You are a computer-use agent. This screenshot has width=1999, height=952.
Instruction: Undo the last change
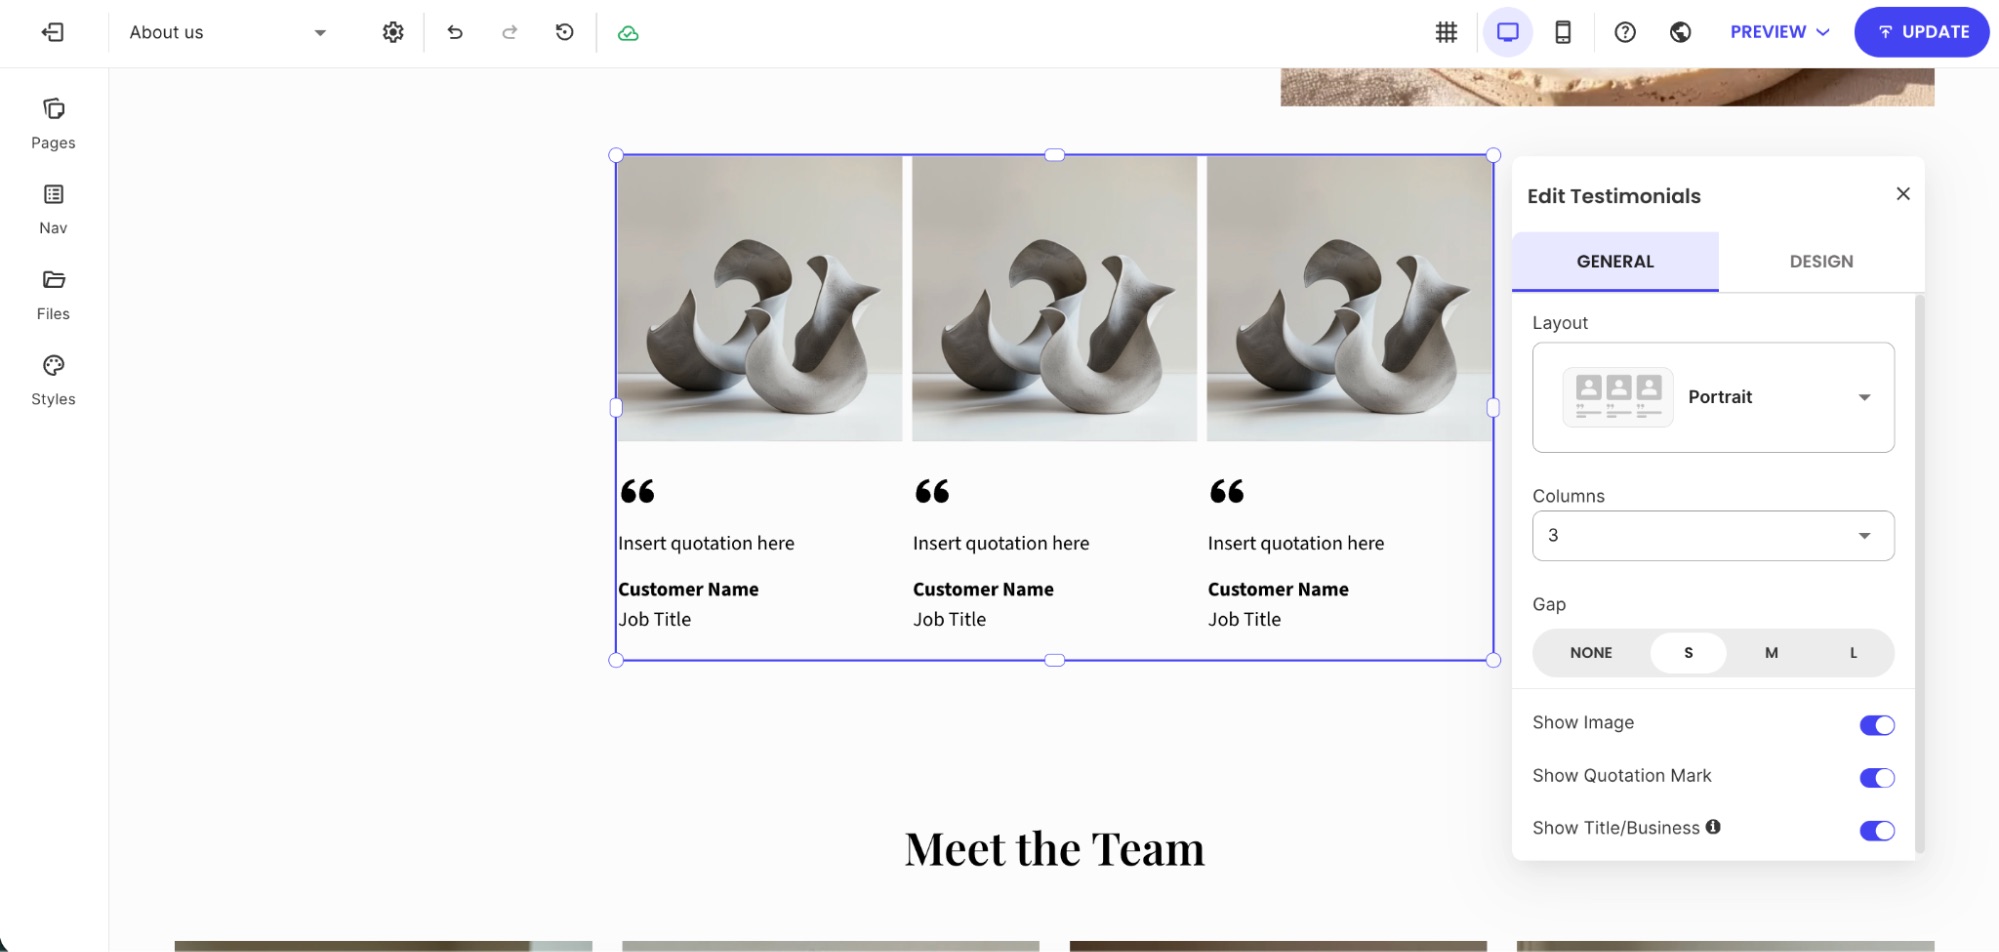(x=455, y=32)
